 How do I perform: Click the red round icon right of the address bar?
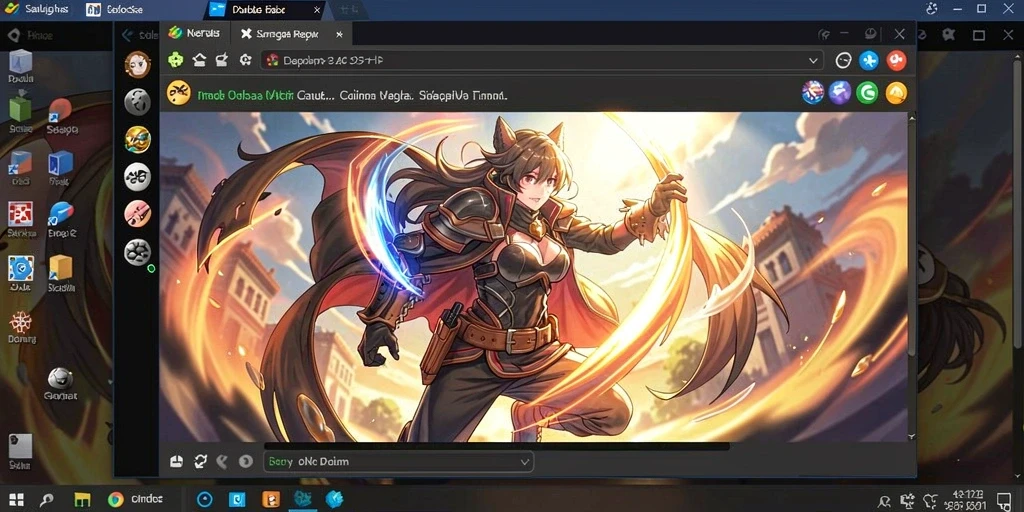pos(896,61)
